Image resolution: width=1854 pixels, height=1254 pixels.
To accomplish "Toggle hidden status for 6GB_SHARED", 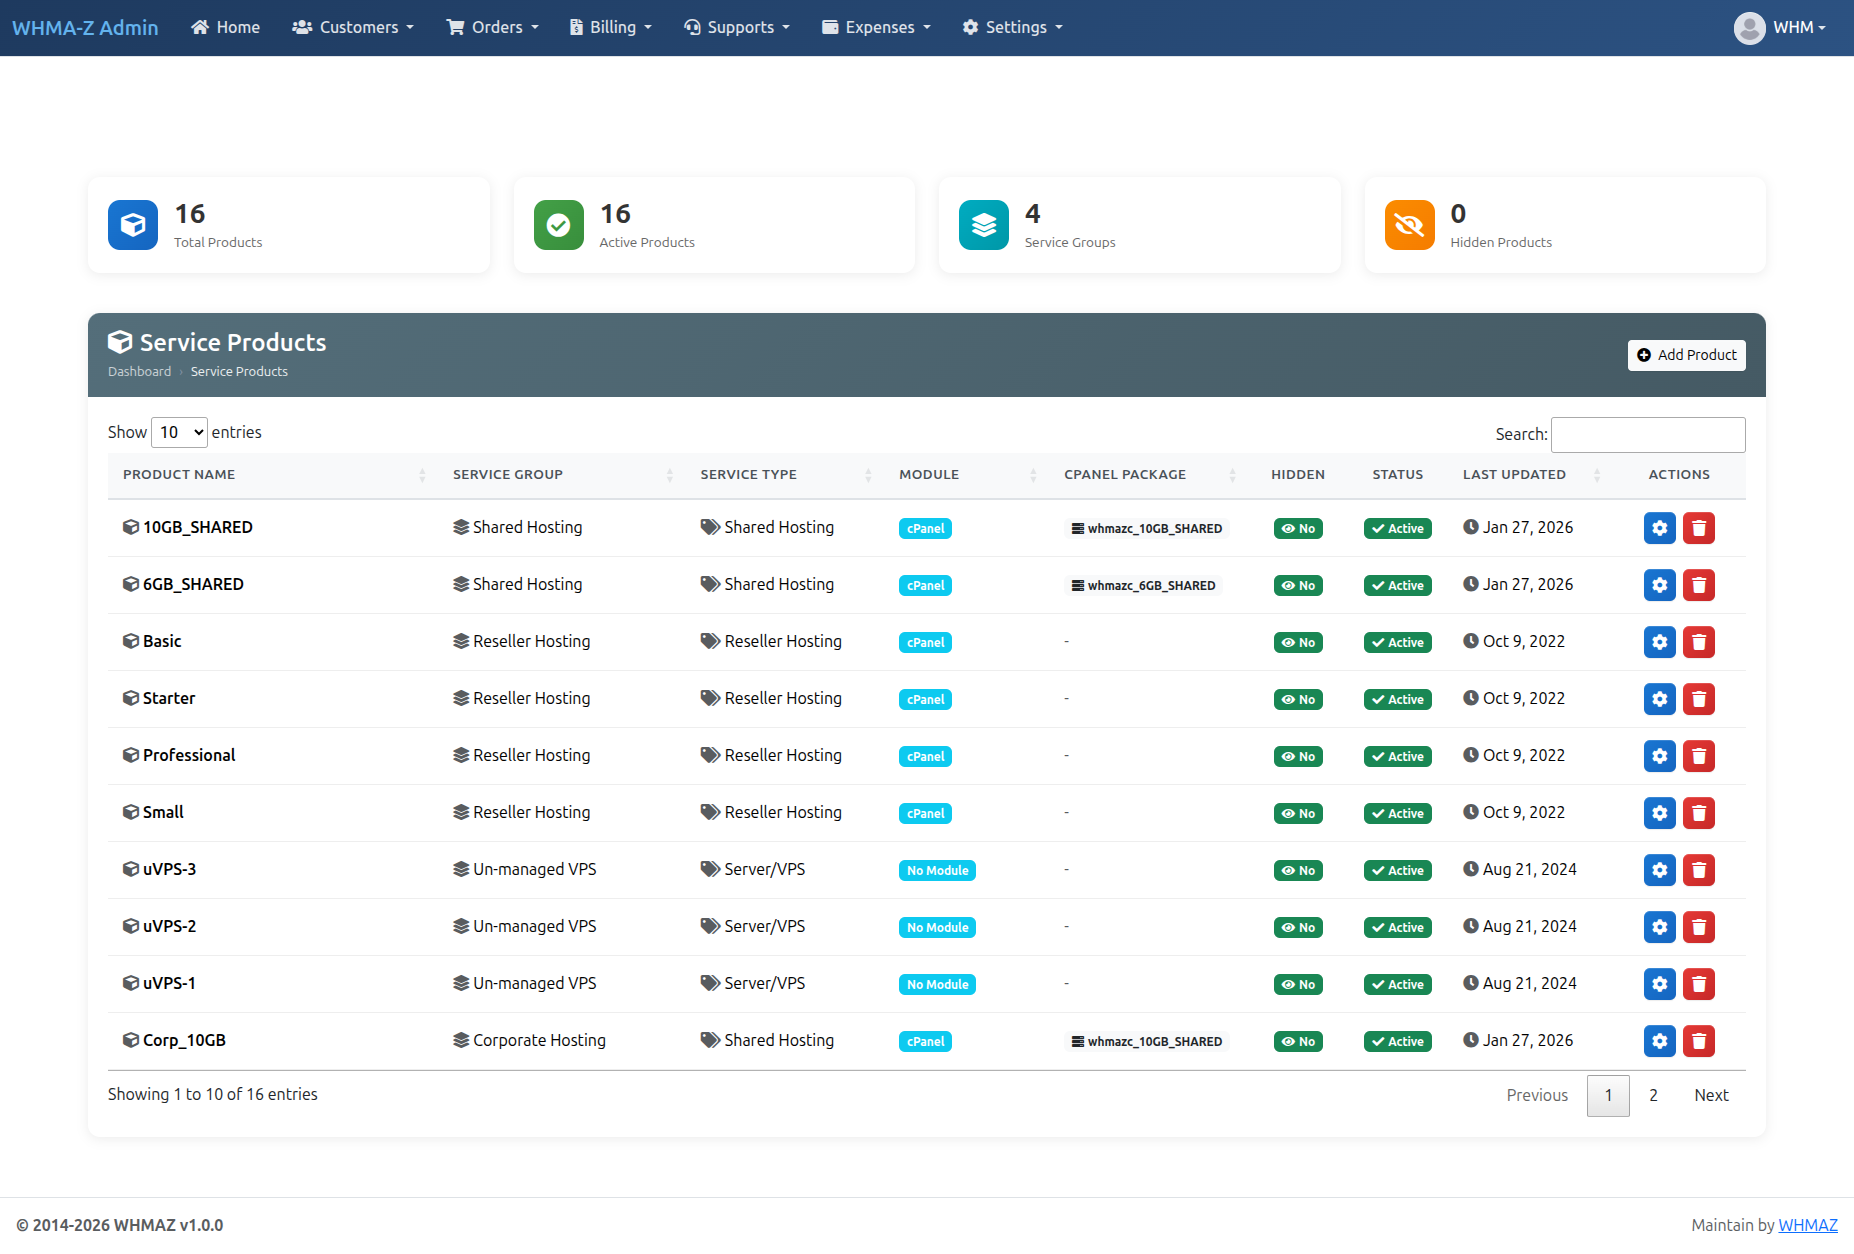I will [1297, 585].
